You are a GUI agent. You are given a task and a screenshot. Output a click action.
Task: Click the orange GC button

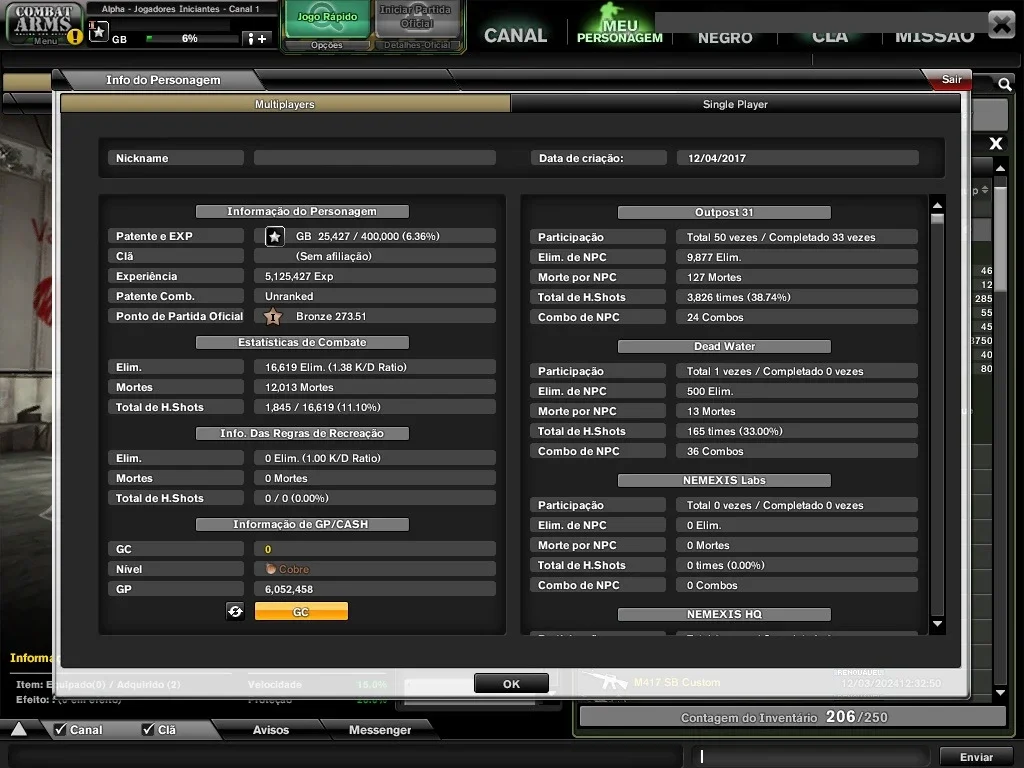point(301,611)
